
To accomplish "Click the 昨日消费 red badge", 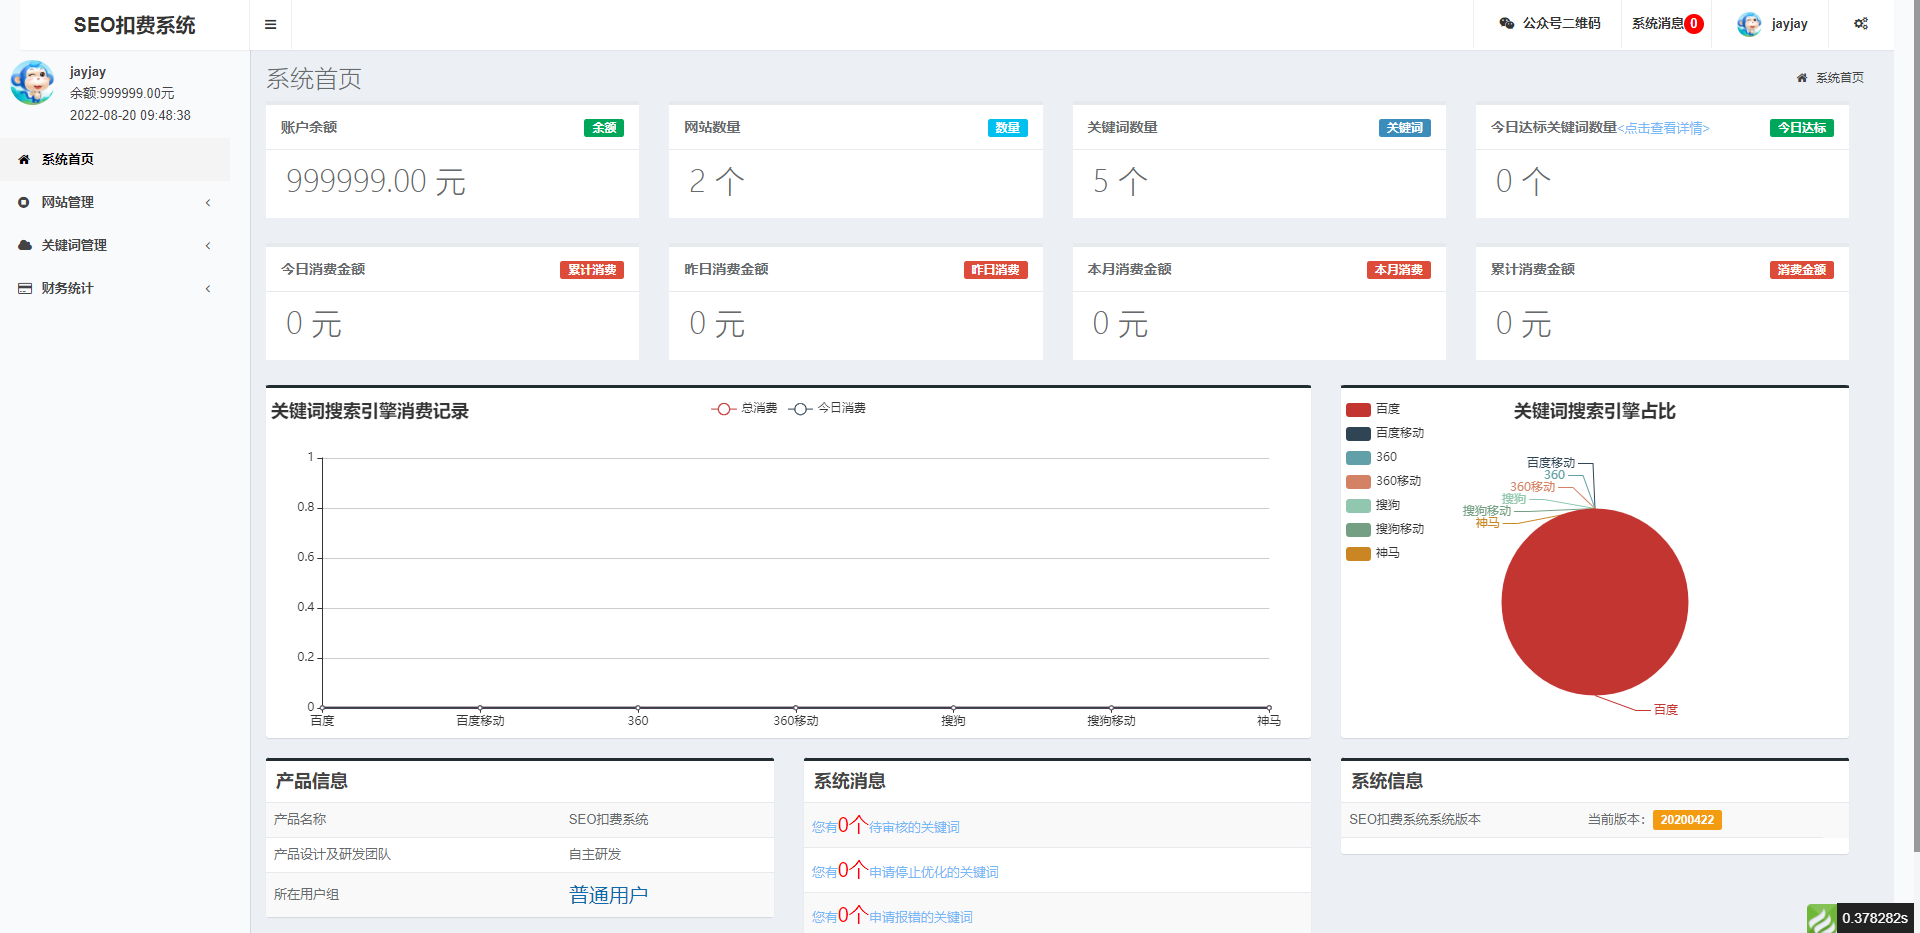I will (x=996, y=270).
